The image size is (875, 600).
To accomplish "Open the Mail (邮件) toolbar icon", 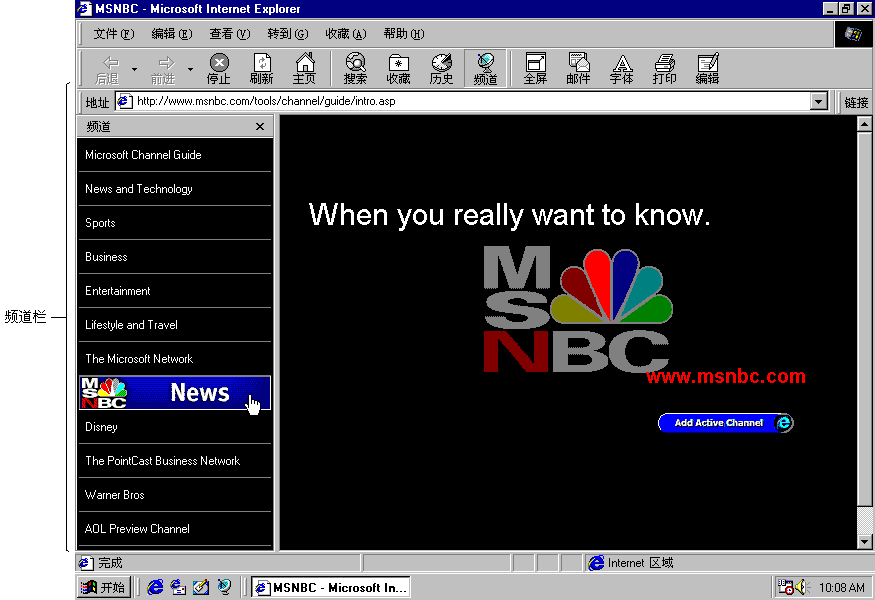I will coord(578,68).
